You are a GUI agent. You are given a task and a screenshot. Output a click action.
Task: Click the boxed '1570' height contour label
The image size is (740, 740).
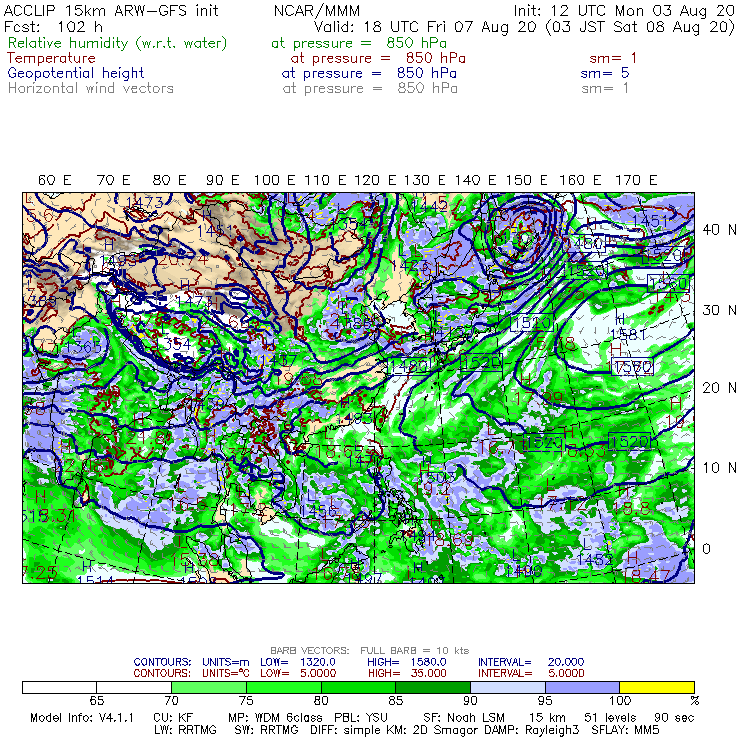[633, 366]
